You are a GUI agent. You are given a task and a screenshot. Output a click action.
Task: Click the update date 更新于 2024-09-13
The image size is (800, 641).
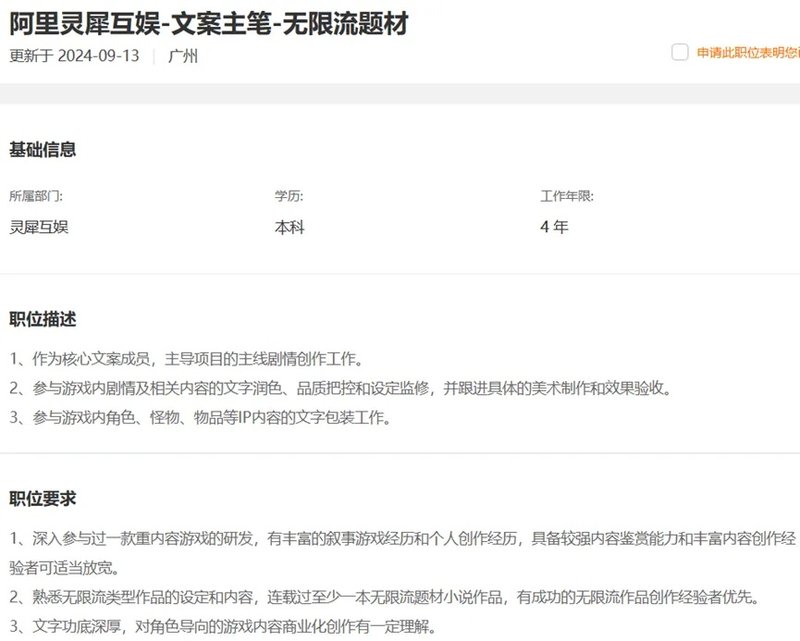click(74, 56)
